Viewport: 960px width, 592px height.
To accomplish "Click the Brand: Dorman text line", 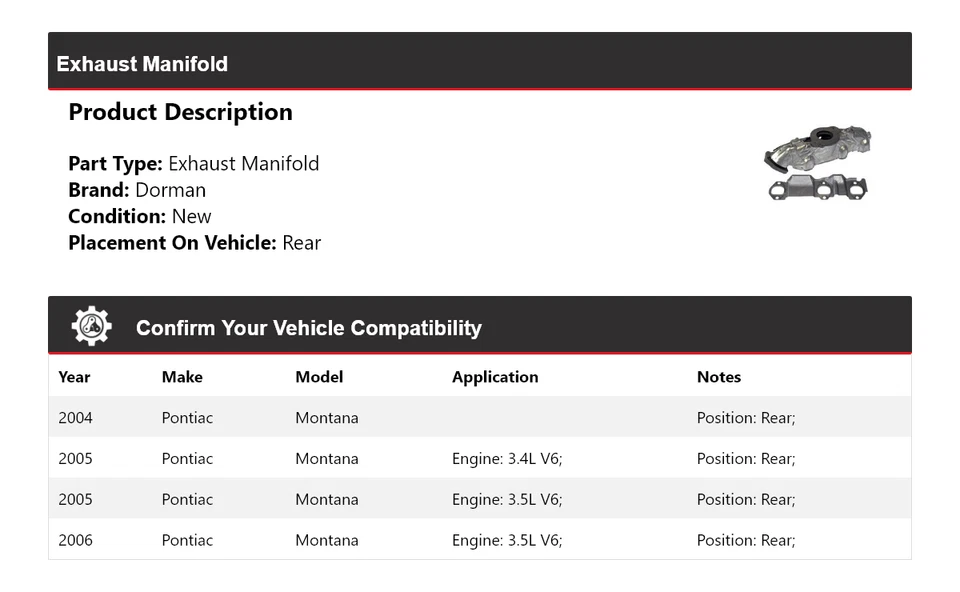I will click(137, 190).
